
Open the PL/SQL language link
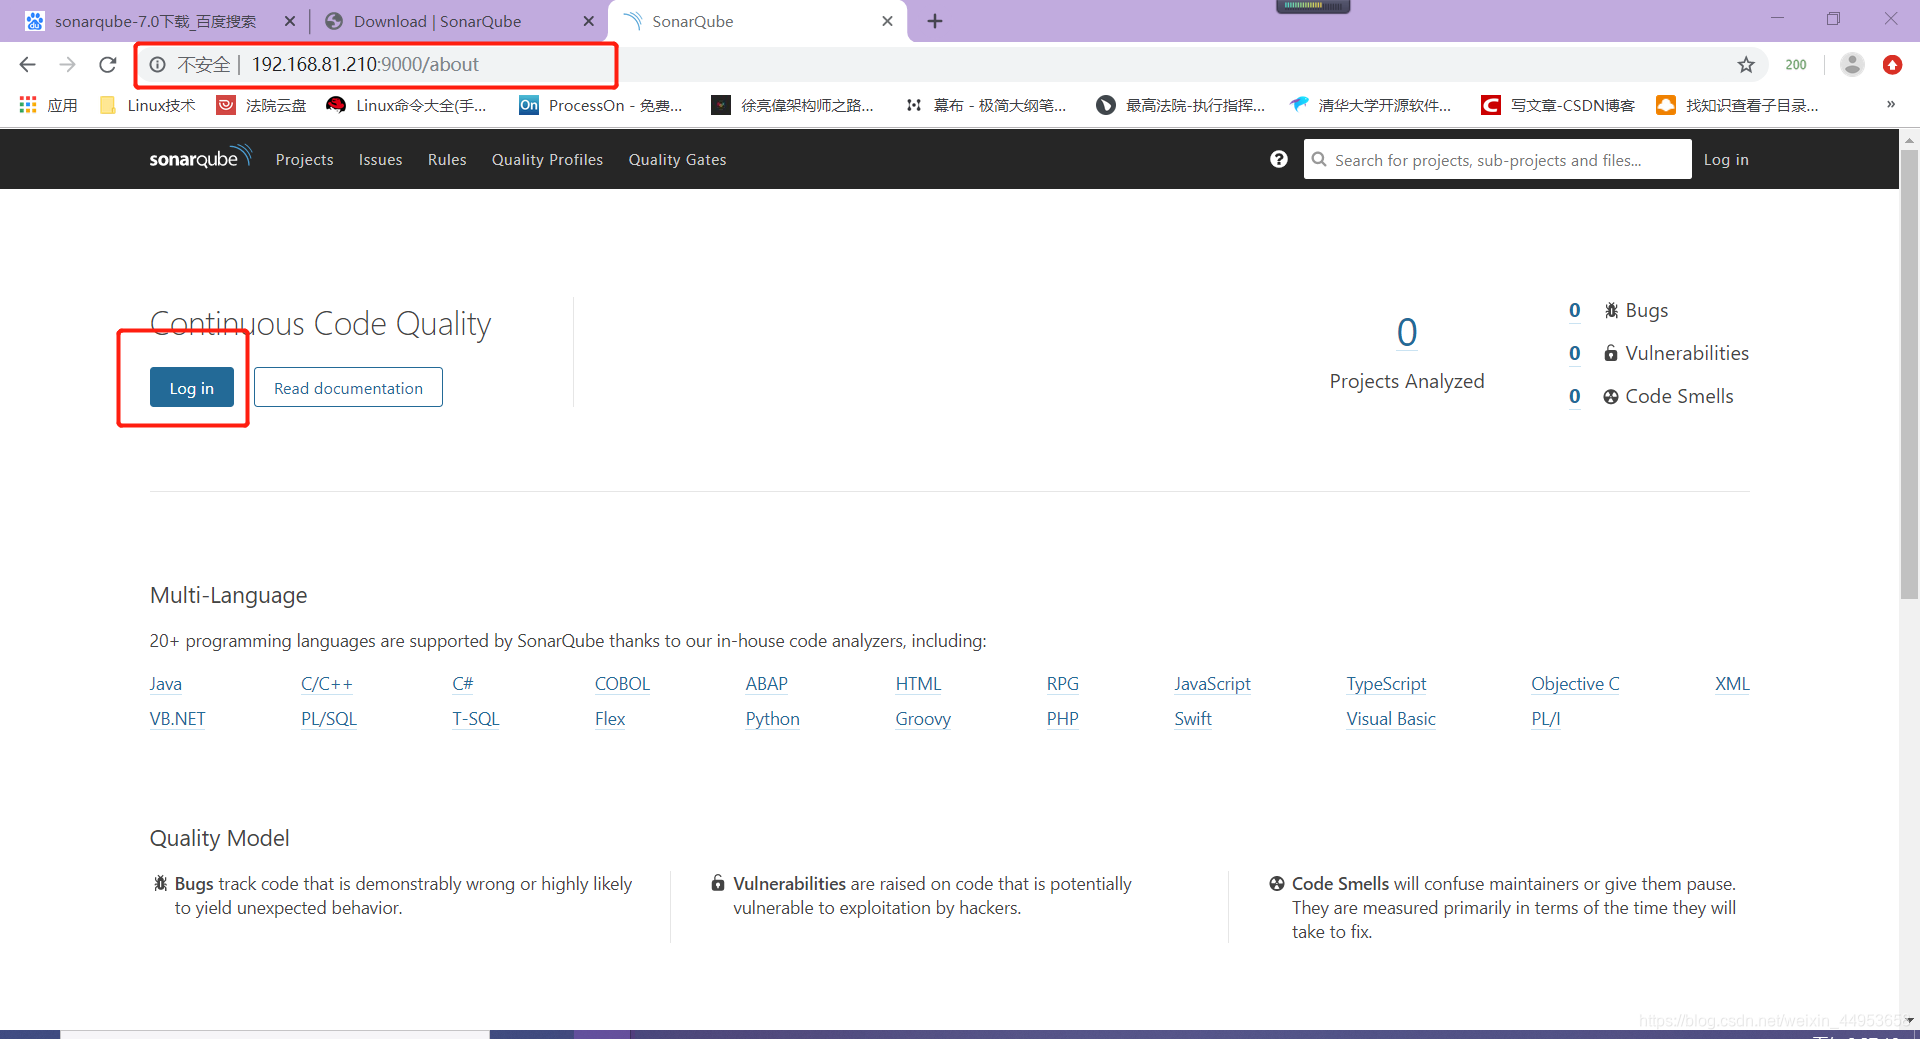[x=329, y=719]
